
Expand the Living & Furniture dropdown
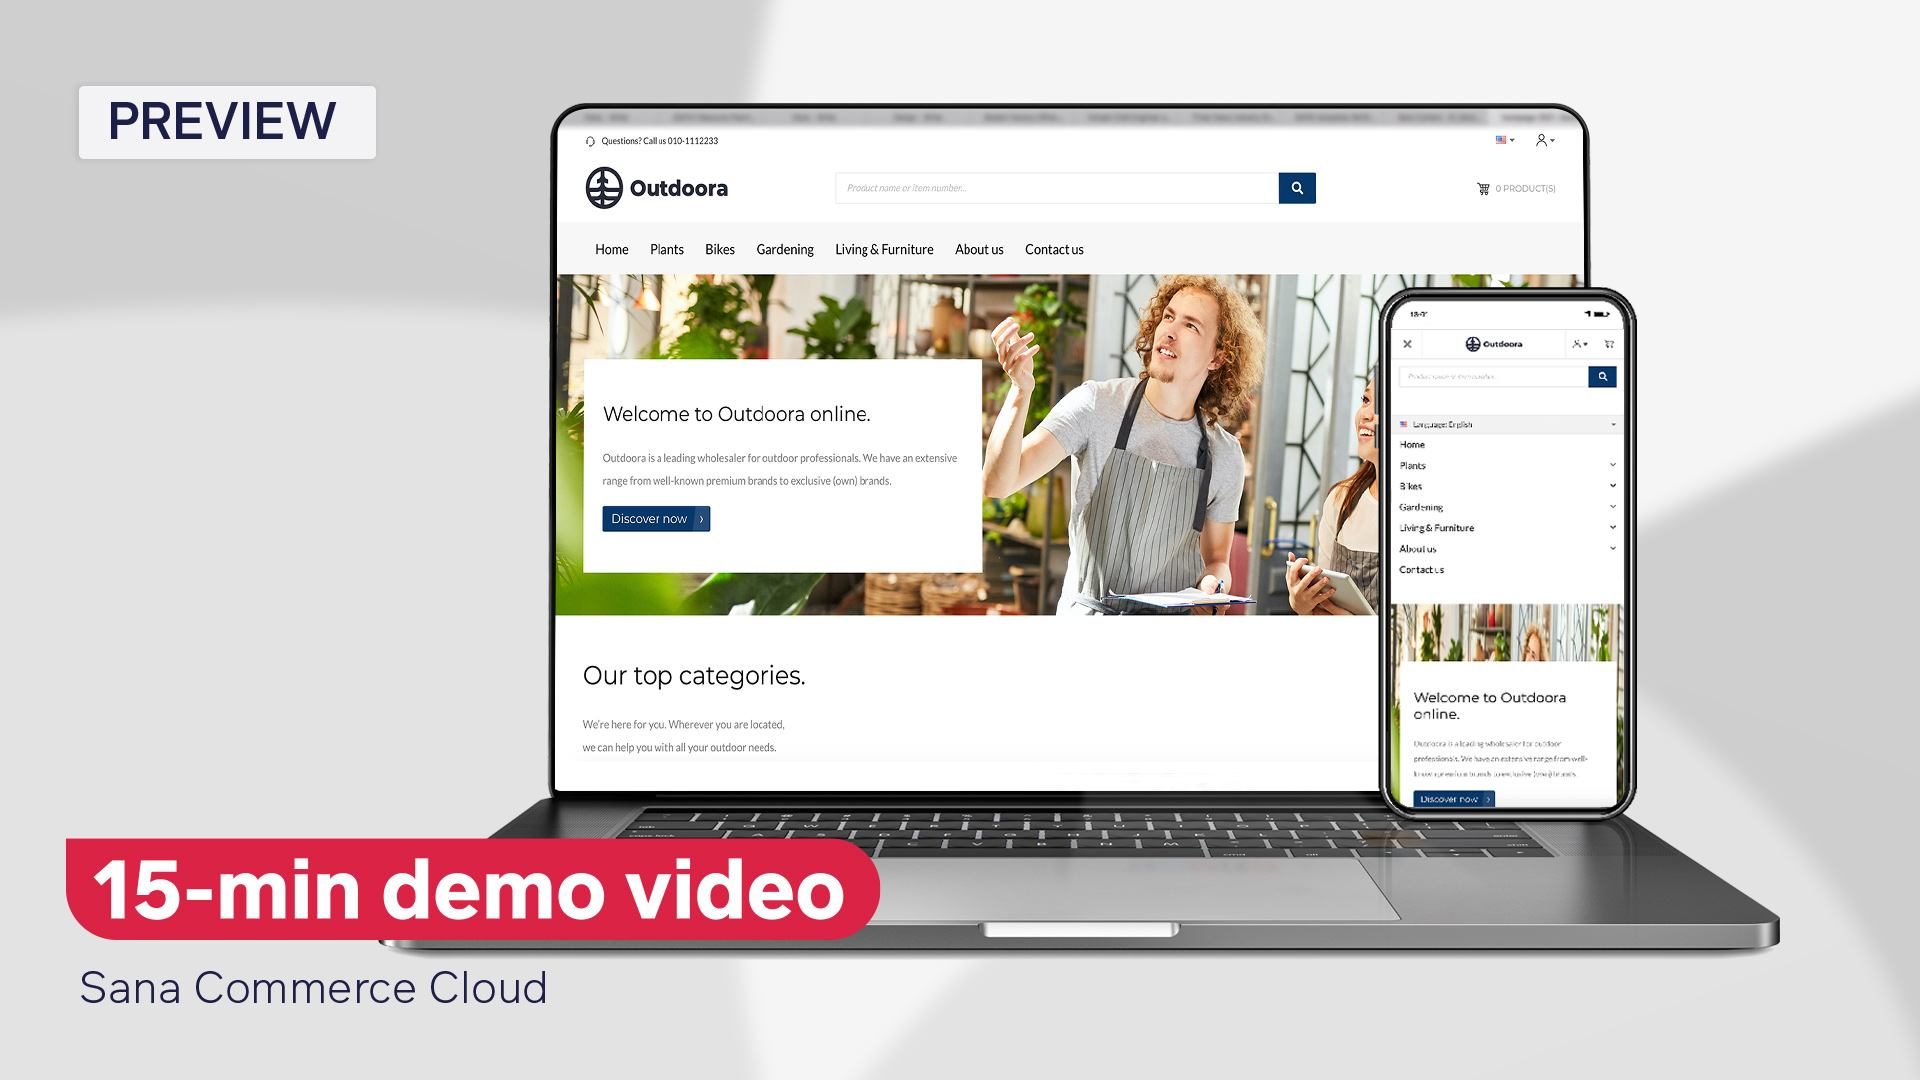coord(1611,527)
